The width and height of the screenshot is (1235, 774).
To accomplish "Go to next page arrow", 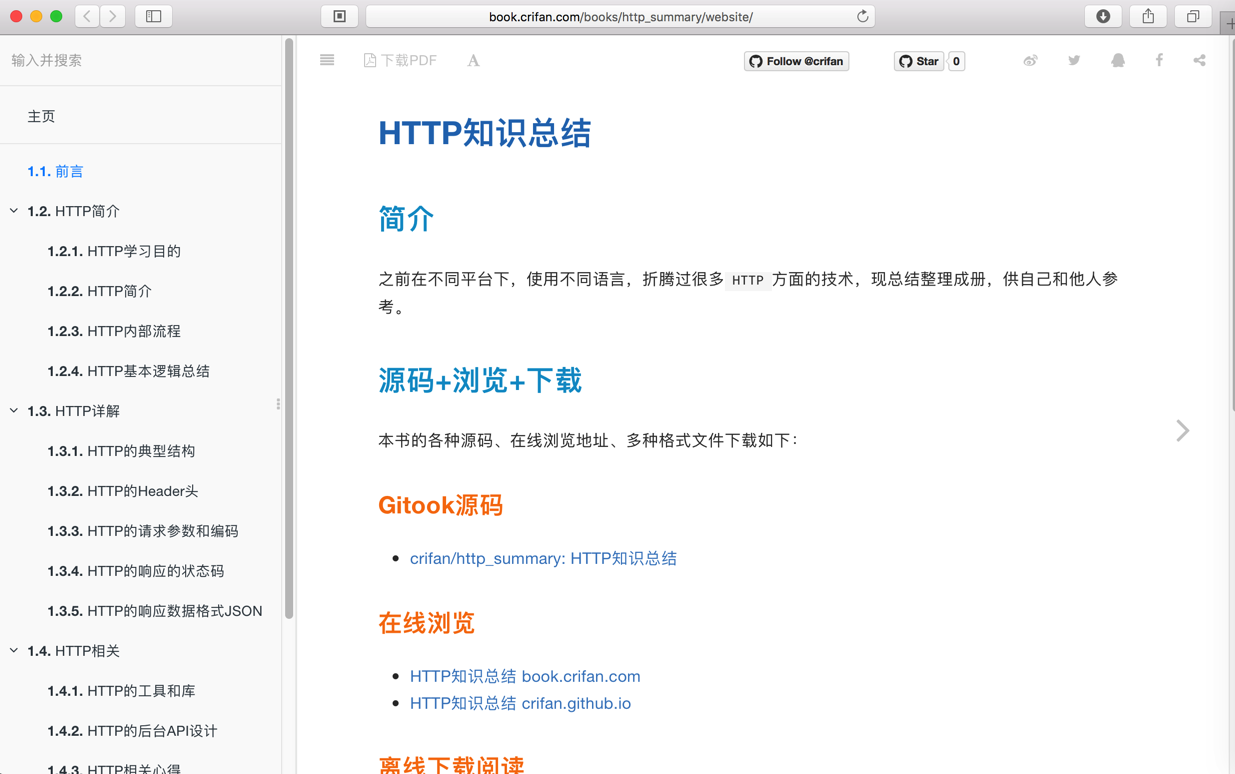I will 1183,431.
